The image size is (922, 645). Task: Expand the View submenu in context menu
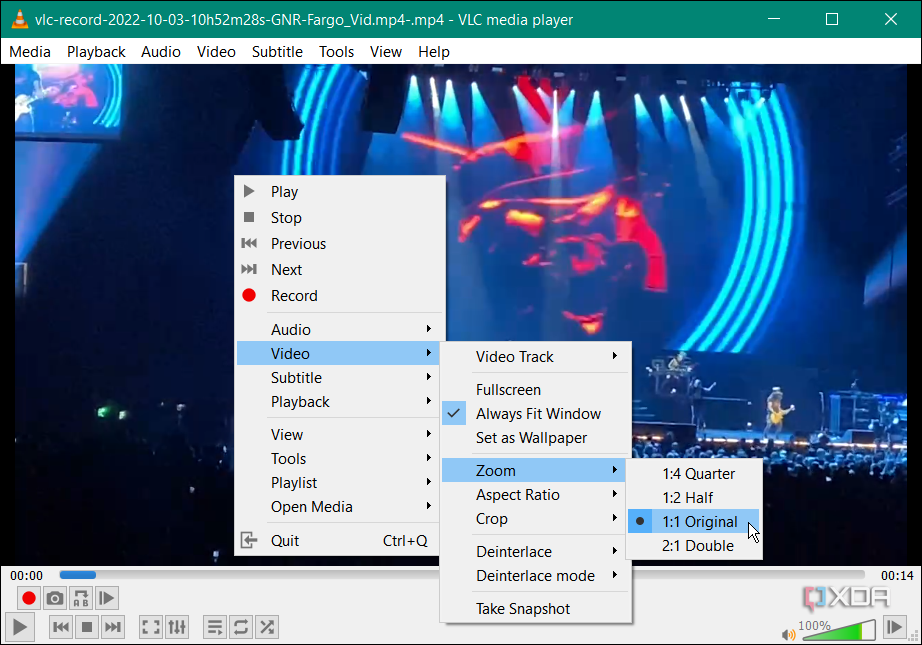(339, 435)
